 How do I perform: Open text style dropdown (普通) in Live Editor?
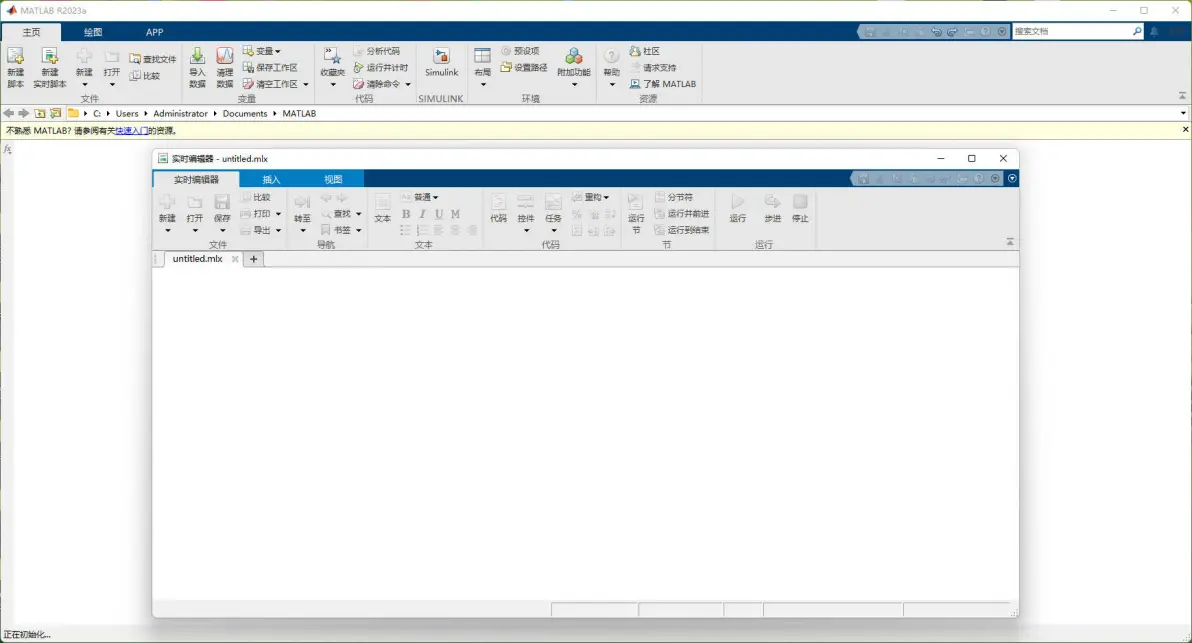pos(420,197)
